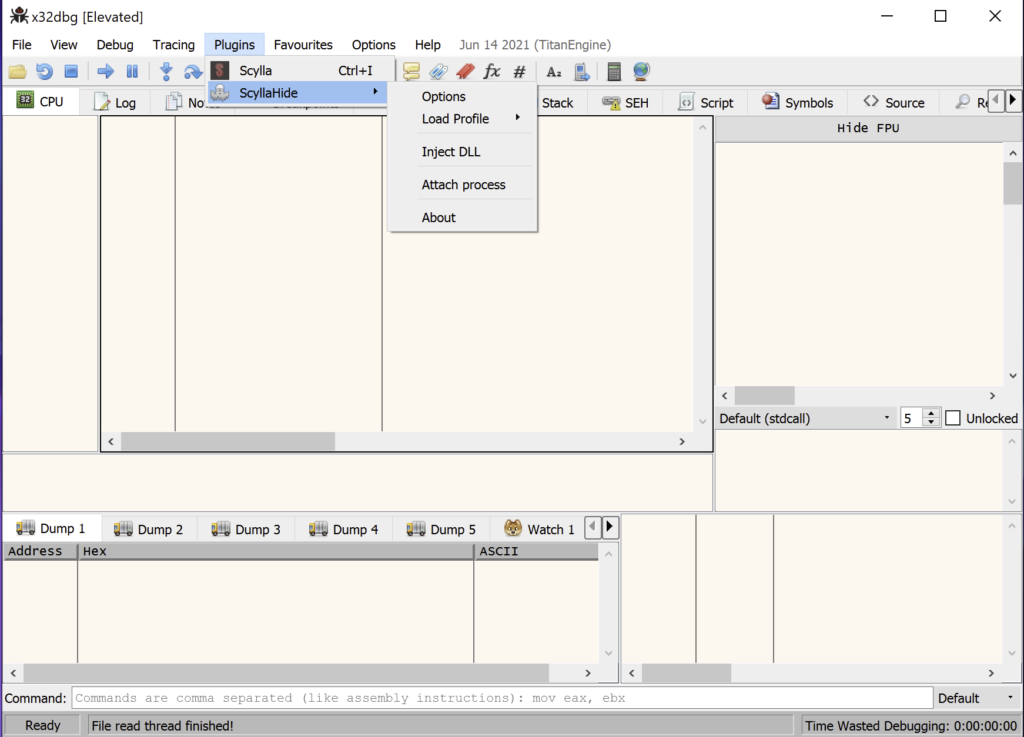This screenshot has width=1024, height=737.
Task: Open the Tracing menu
Action: pos(173,44)
